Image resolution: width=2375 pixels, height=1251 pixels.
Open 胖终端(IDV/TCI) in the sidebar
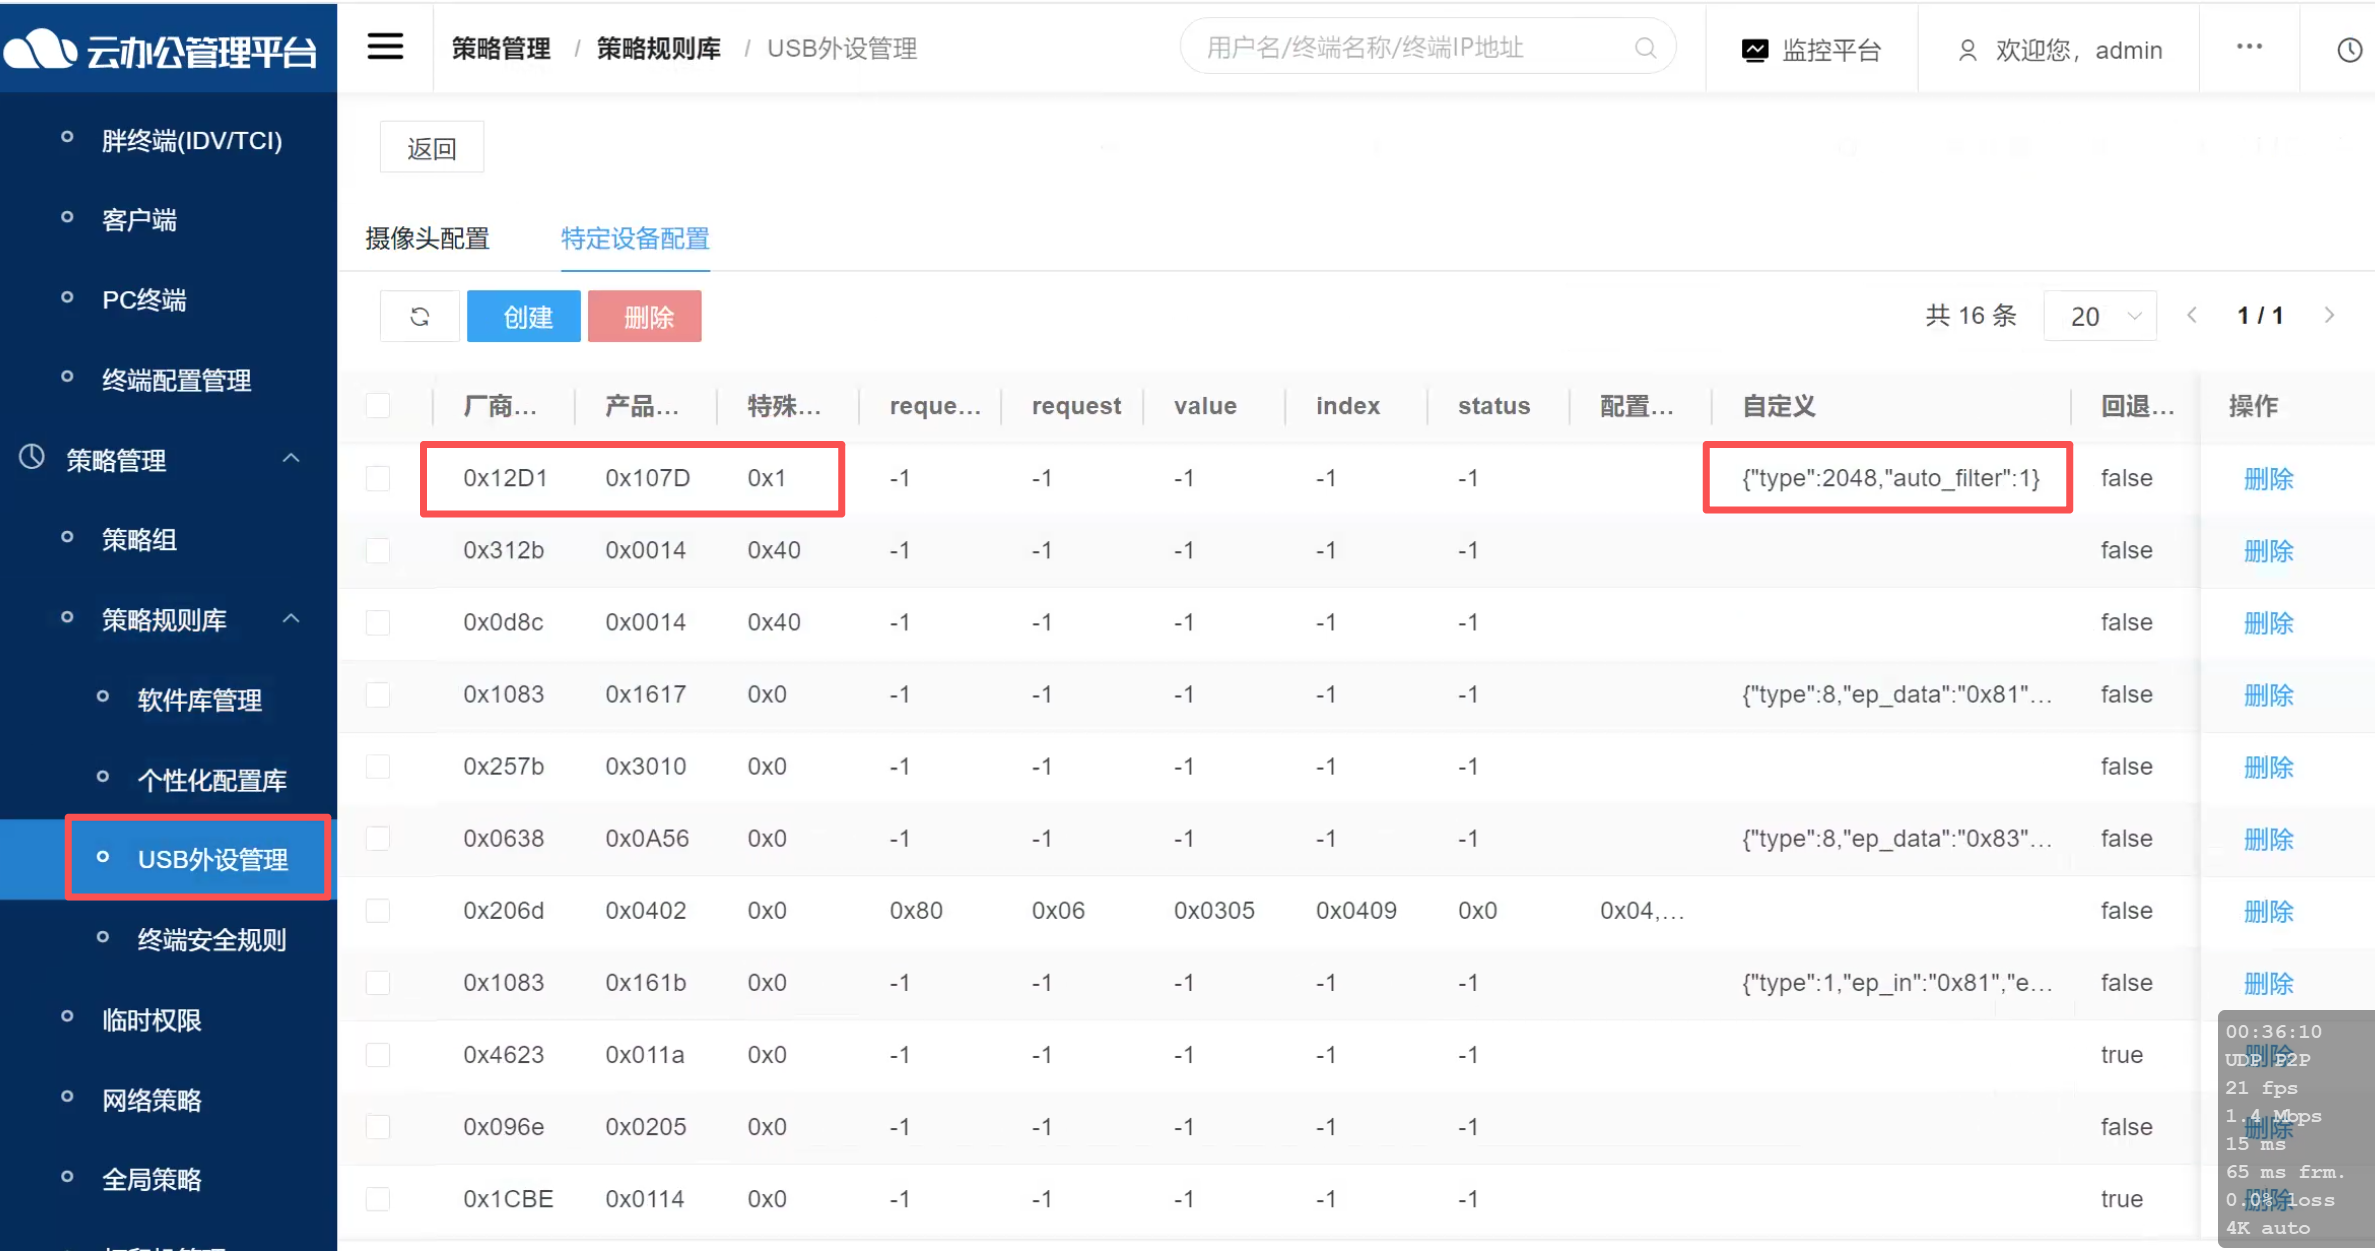tap(192, 140)
